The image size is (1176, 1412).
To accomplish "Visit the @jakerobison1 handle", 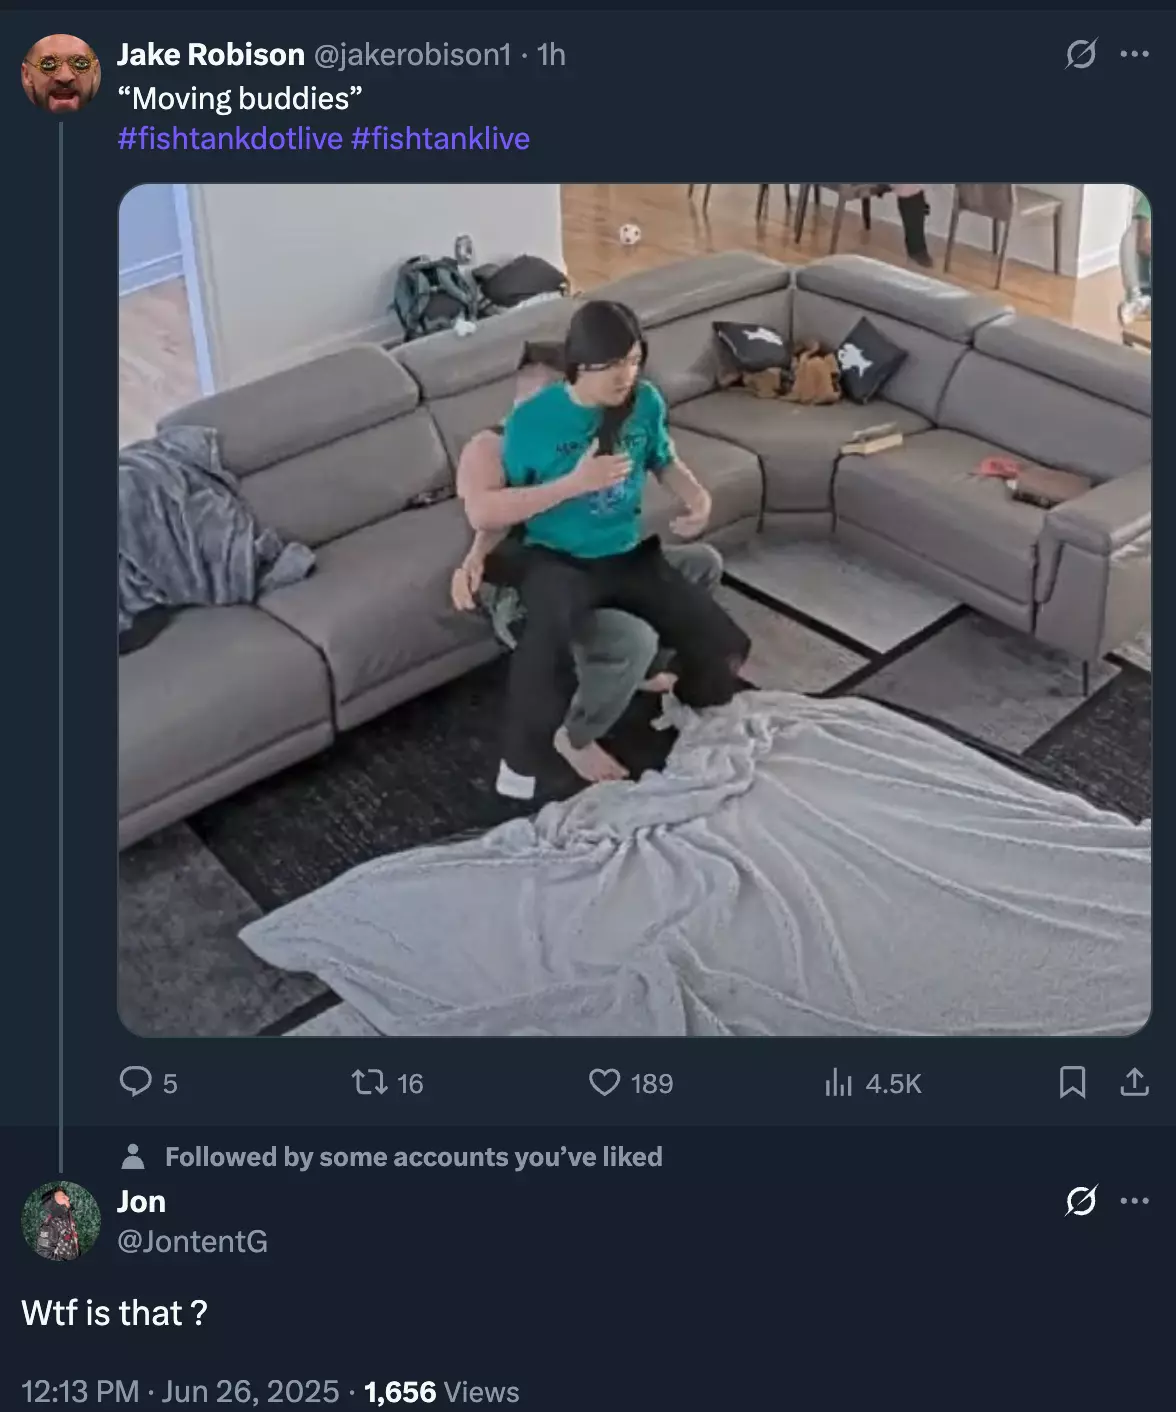I will coord(413,54).
